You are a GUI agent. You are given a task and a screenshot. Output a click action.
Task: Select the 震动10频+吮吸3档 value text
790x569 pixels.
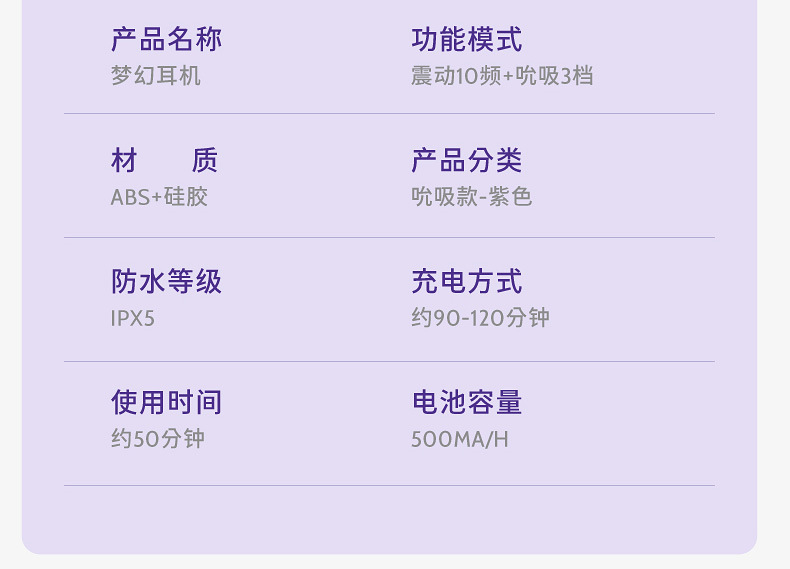point(502,76)
